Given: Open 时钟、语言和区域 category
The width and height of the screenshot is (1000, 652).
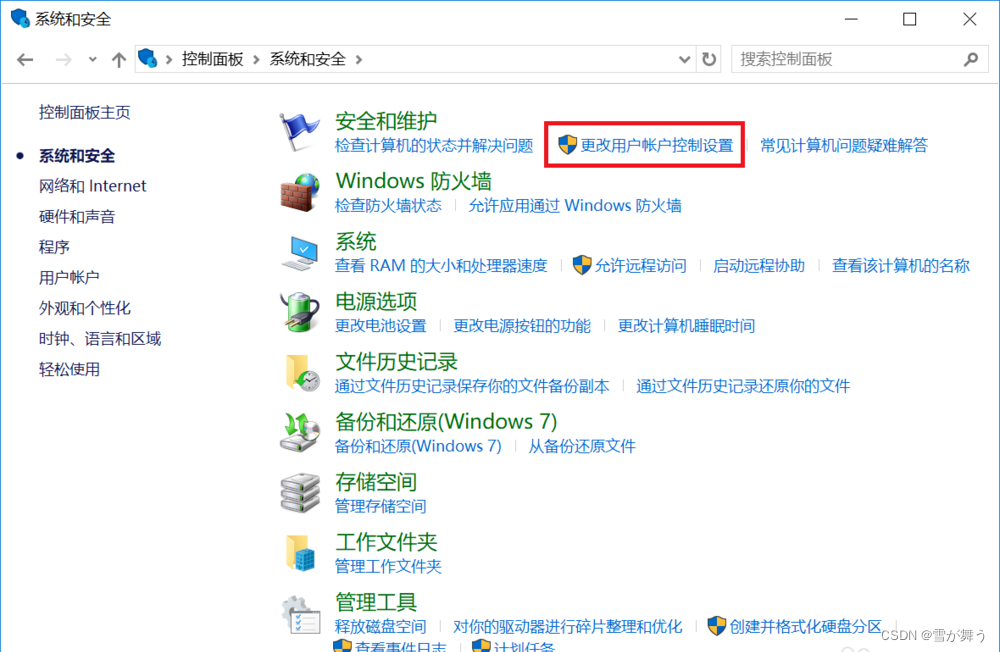Looking at the screenshot, I should 99,339.
